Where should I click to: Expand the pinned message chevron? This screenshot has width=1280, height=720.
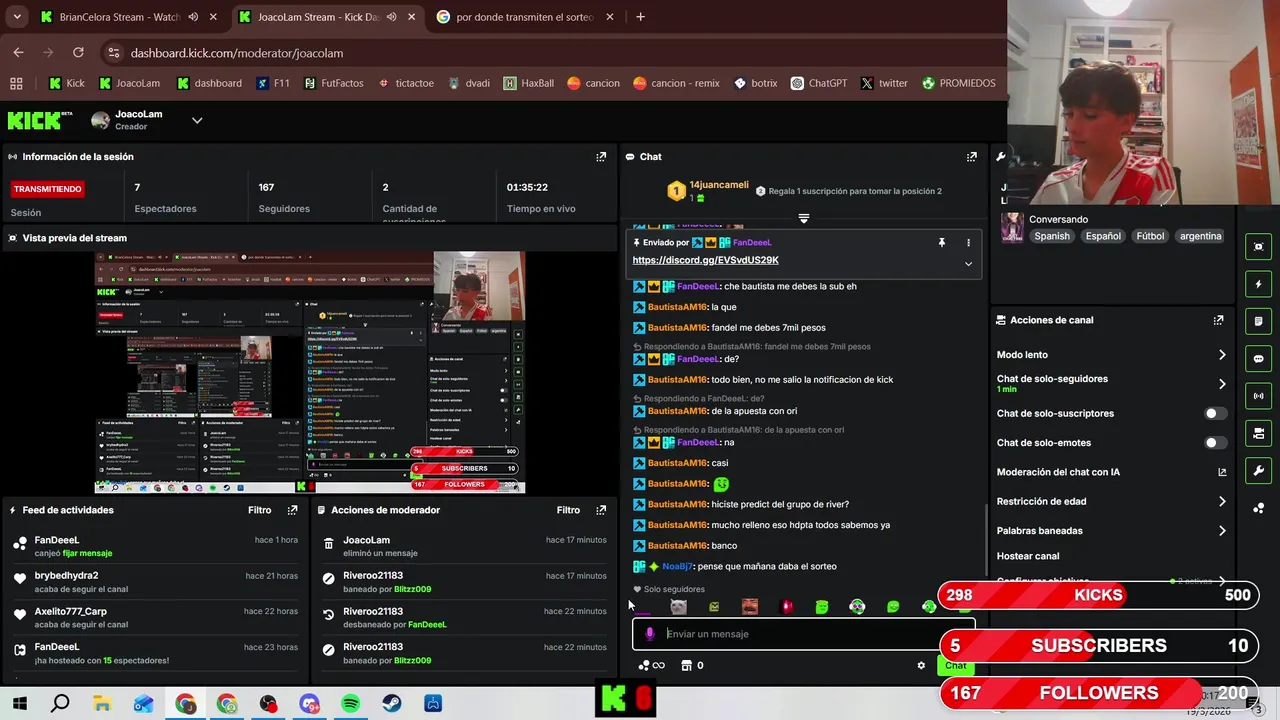[x=968, y=264]
